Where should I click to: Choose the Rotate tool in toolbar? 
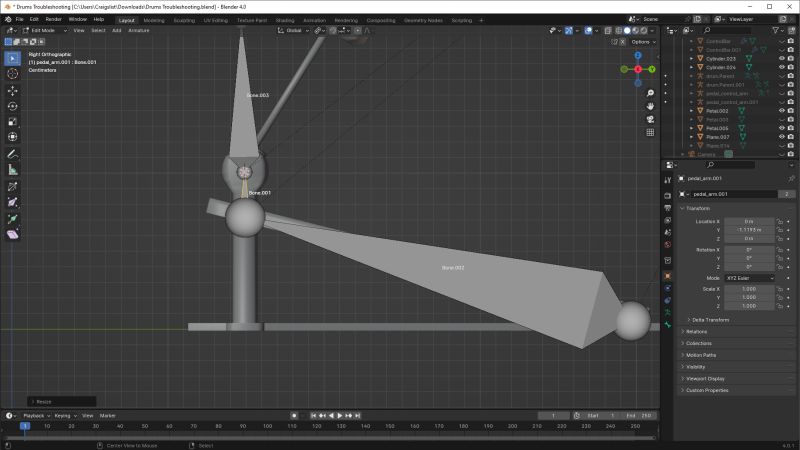pyautogui.click(x=13, y=106)
